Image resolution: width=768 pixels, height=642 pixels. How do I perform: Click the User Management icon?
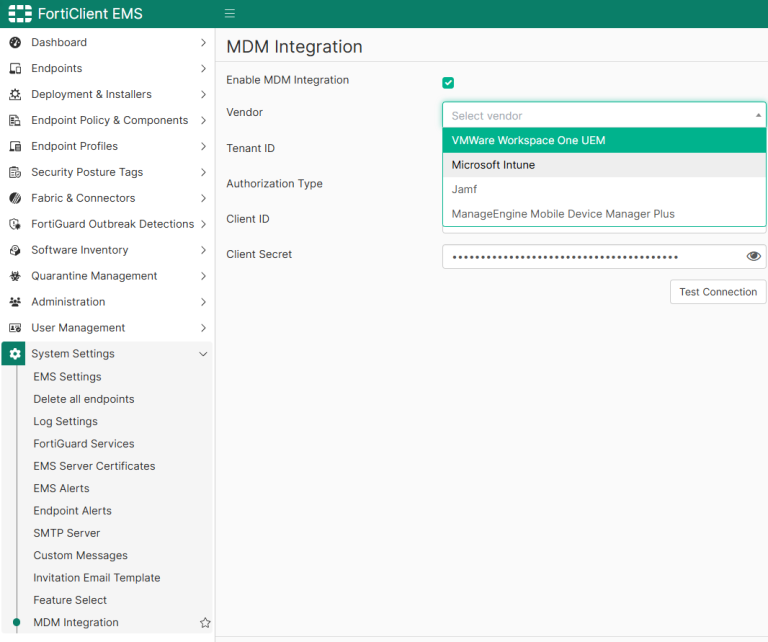pos(15,328)
